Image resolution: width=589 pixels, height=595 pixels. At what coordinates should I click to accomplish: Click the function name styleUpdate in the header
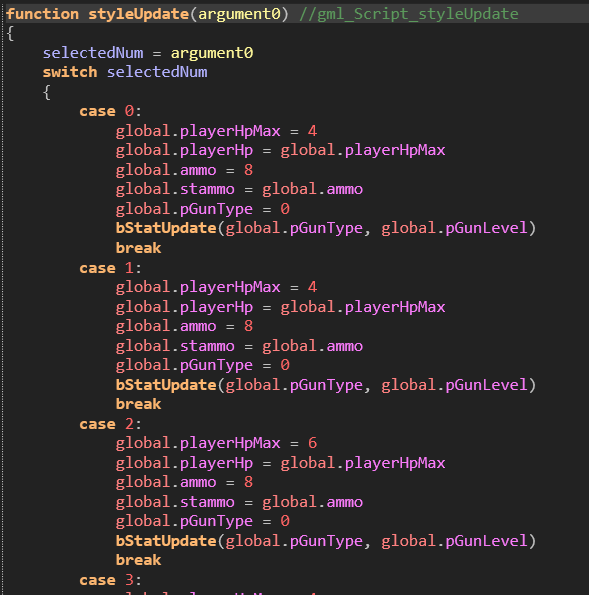tap(139, 14)
